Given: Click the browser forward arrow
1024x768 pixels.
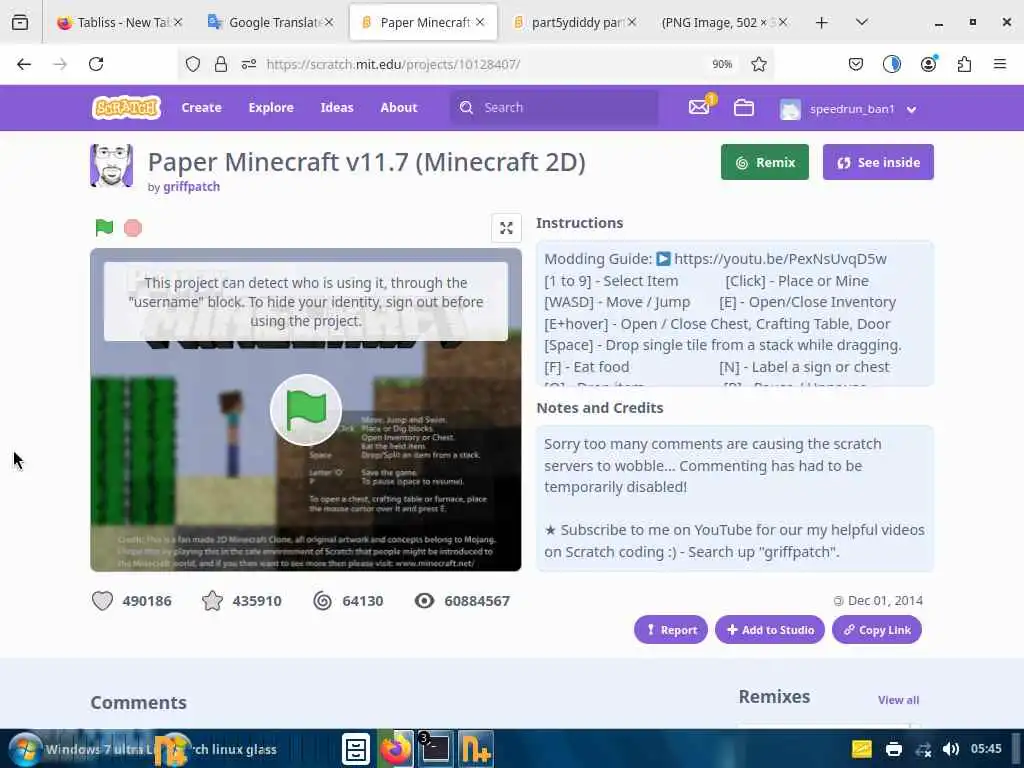Looking at the screenshot, I should pyautogui.click(x=60, y=64).
